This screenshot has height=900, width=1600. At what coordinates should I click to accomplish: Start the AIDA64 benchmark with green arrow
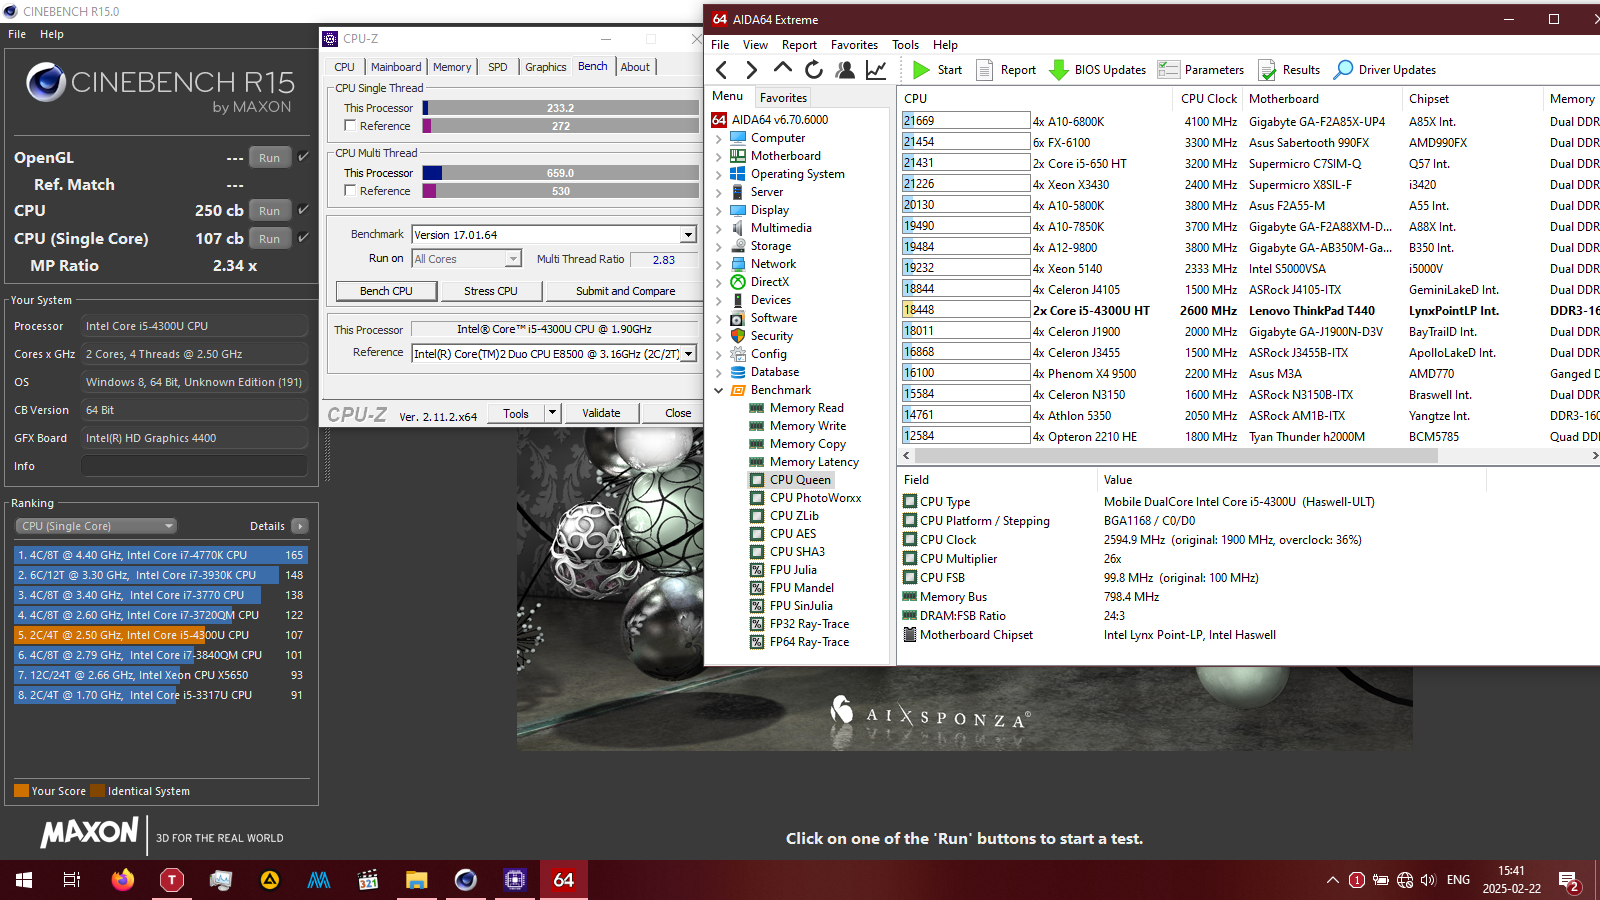pyautogui.click(x=937, y=70)
